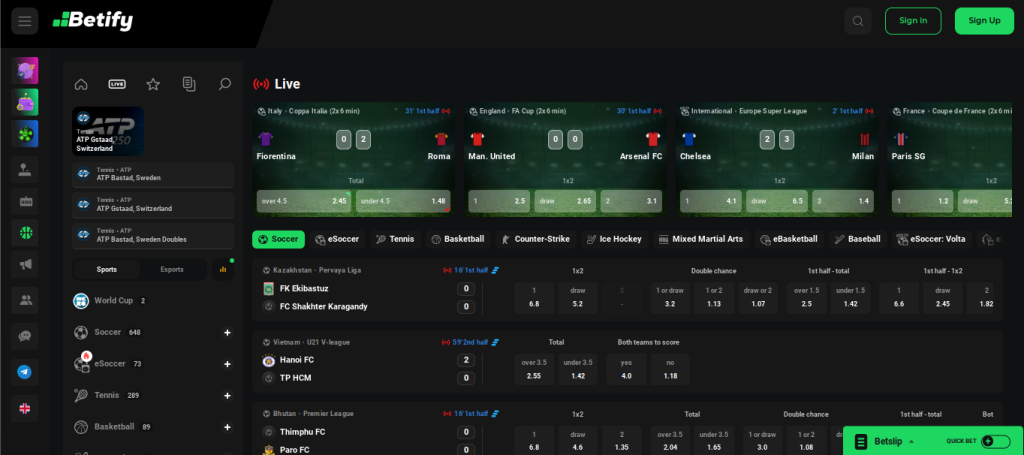Open the green purse sidebar icon
Viewport: 1024px width, 455px height.
pyautogui.click(x=25, y=102)
